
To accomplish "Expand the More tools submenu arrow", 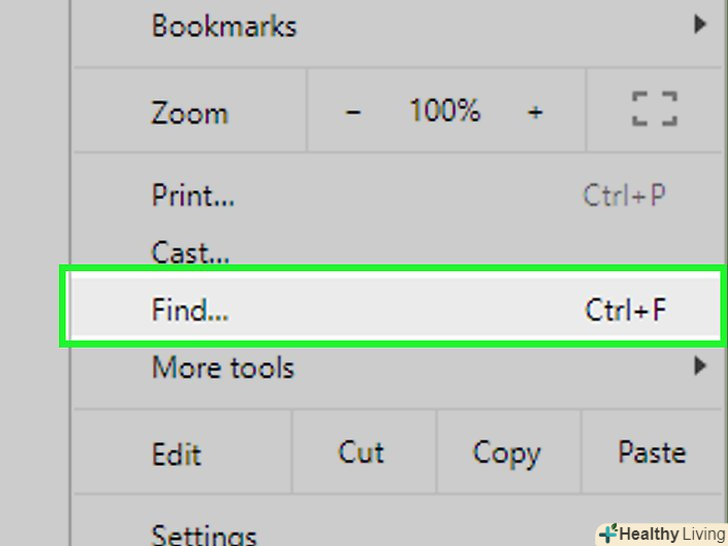I will (x=701, y=367).
